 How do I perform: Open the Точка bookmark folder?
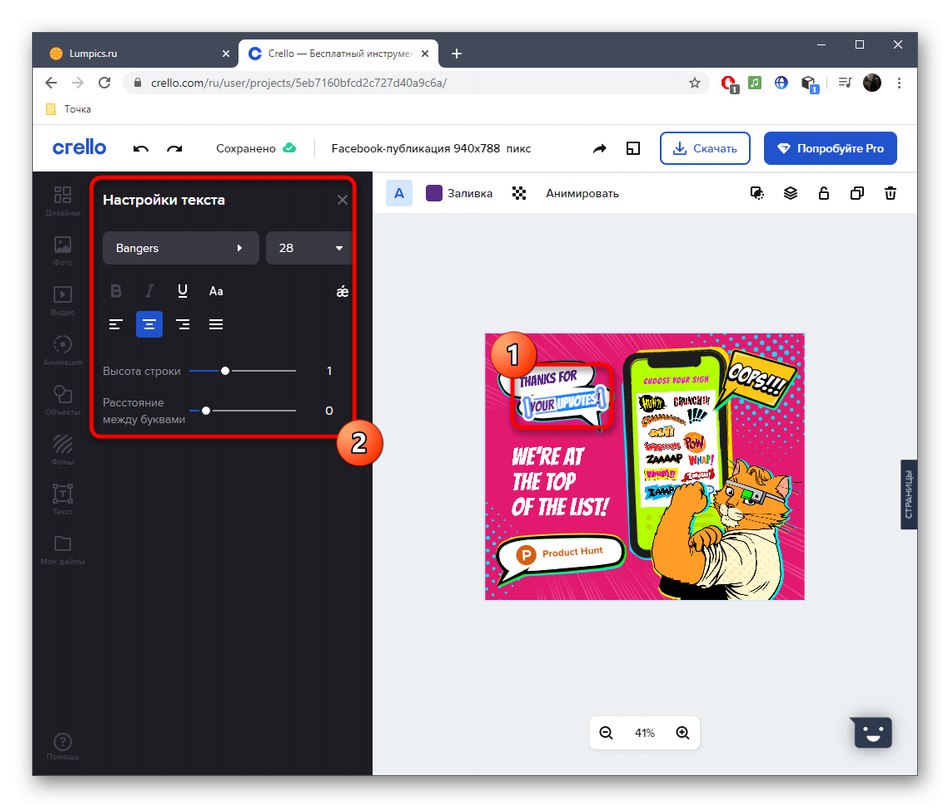[x=68, y=109]
